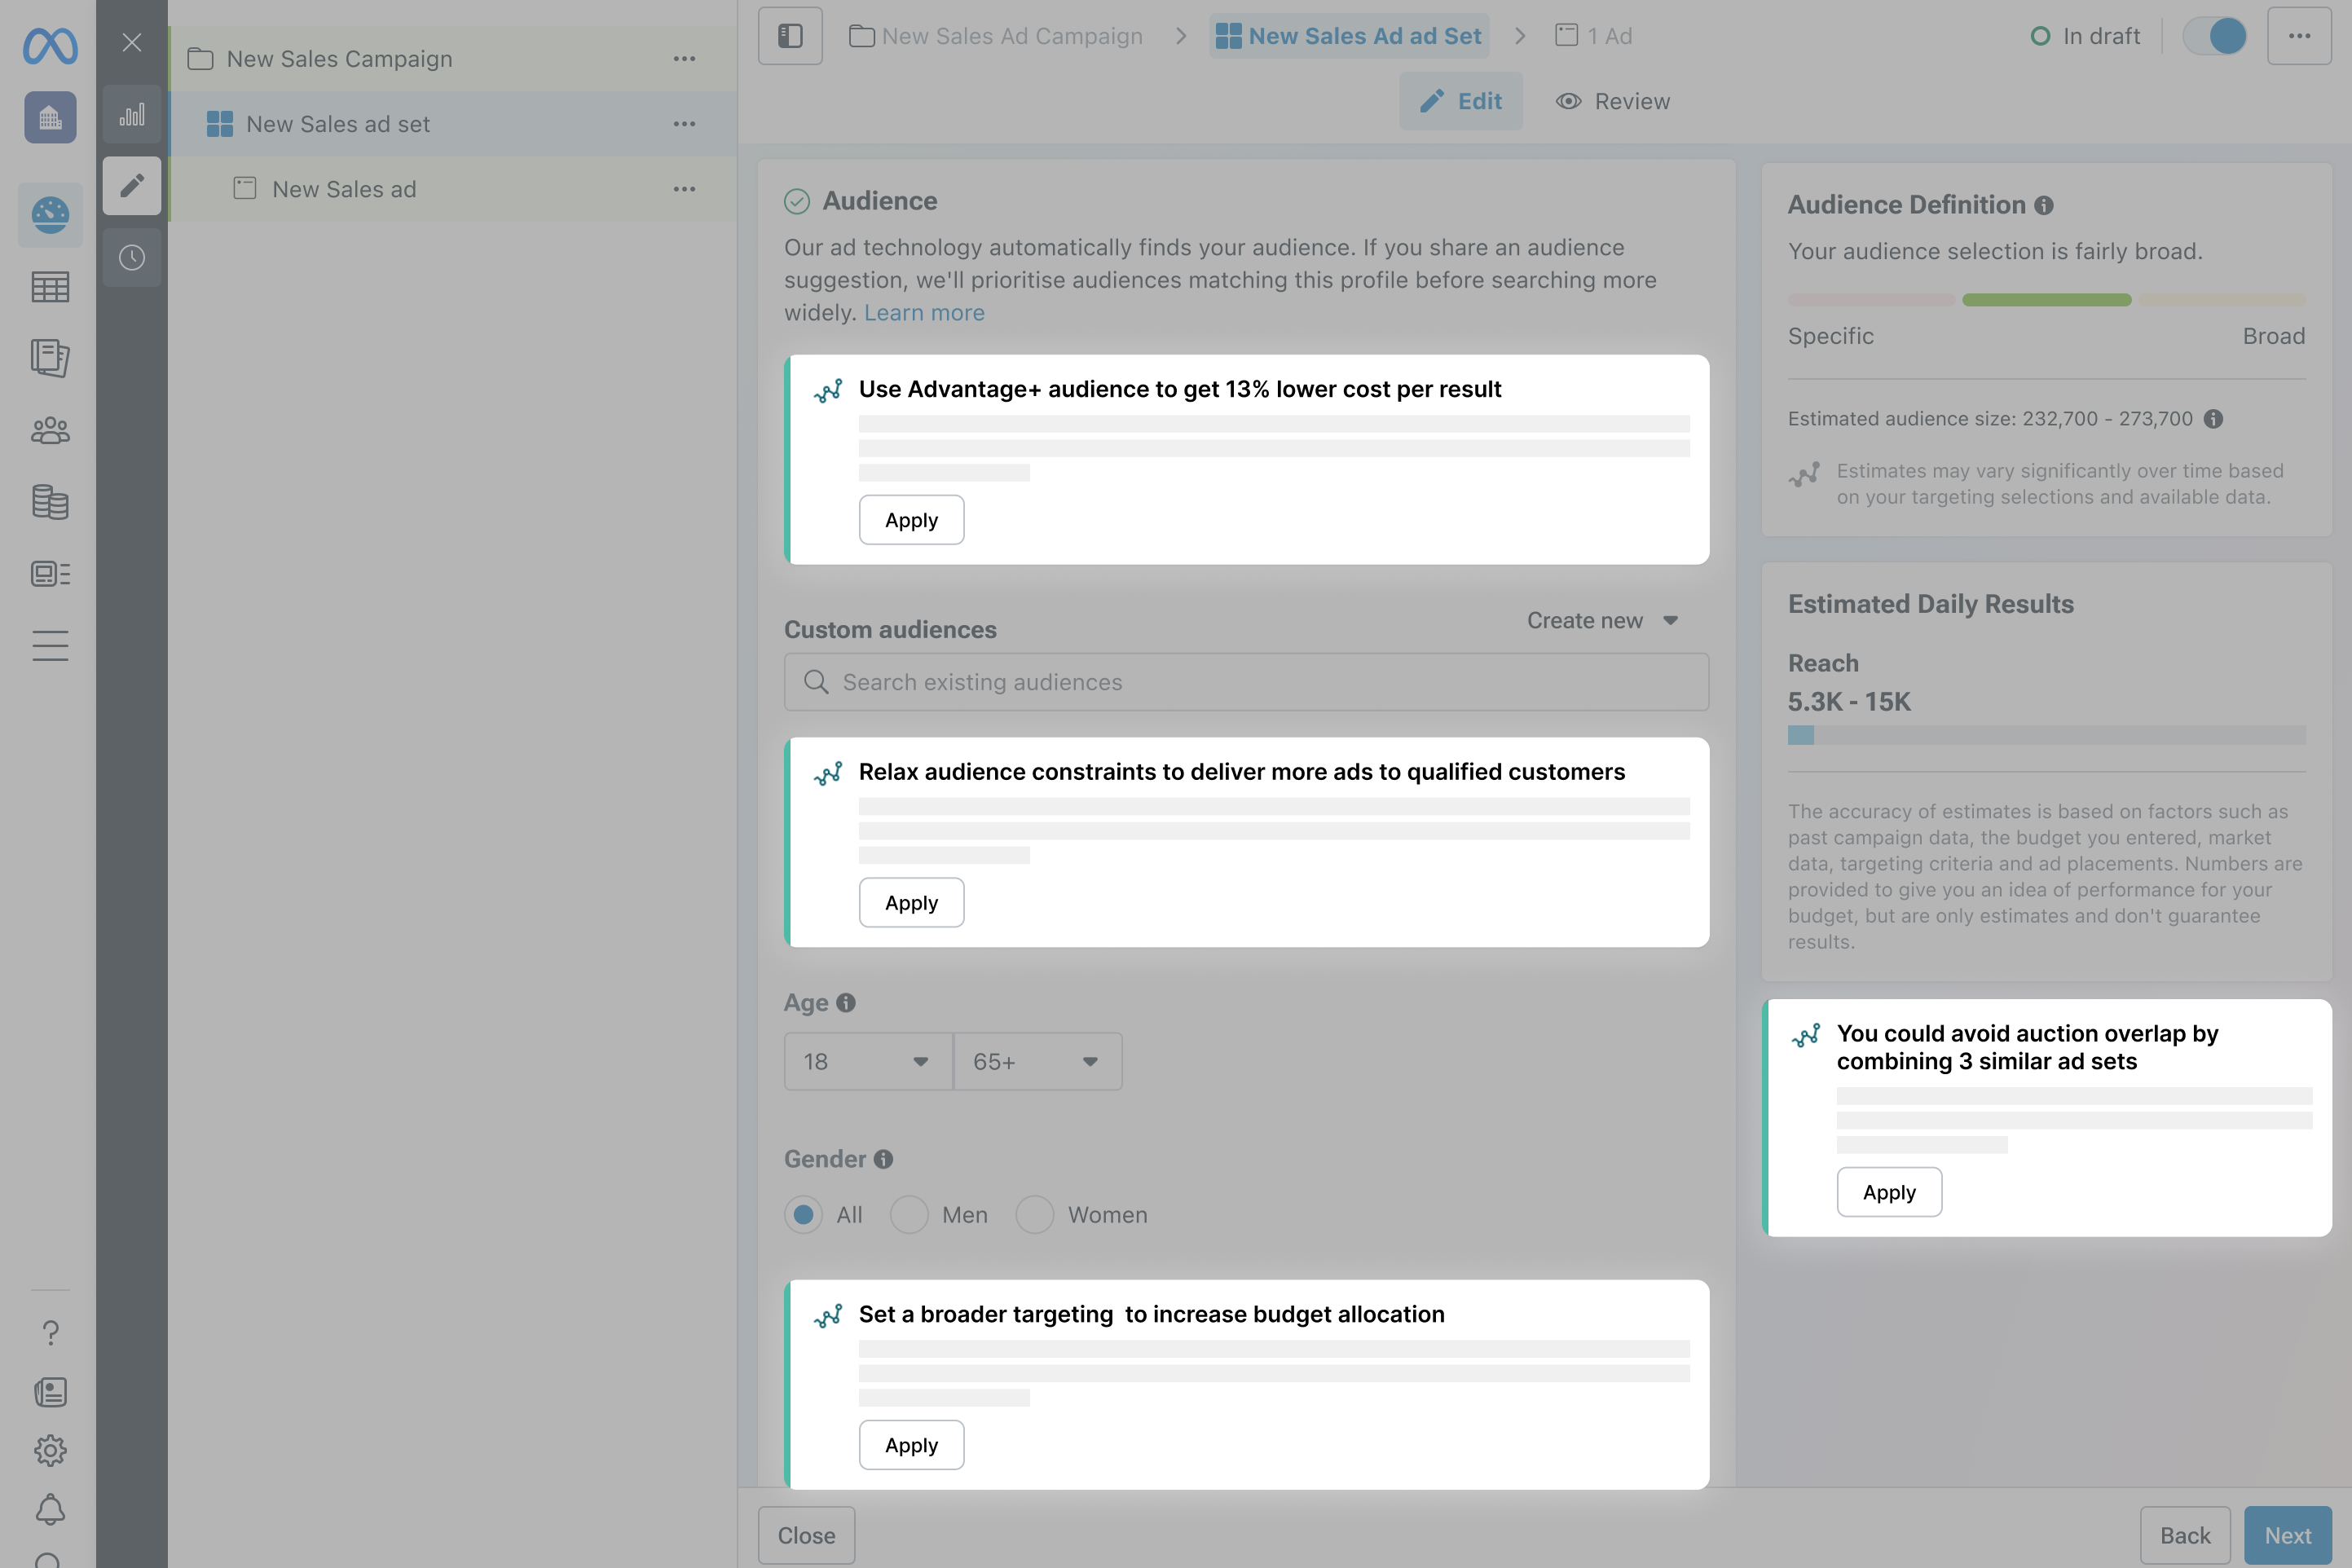Apply the broader targeting recommendation

point(911,1445)
